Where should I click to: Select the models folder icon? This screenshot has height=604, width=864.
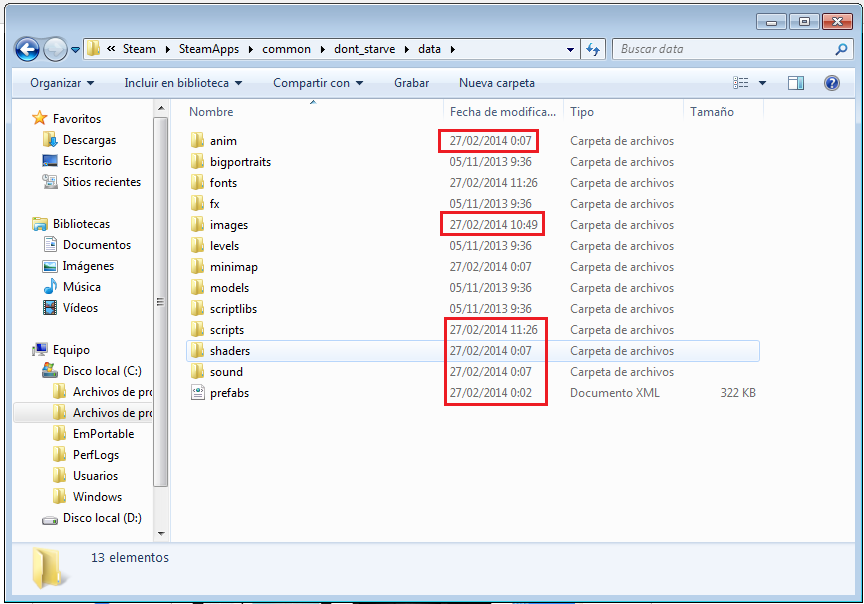point(197,287)
